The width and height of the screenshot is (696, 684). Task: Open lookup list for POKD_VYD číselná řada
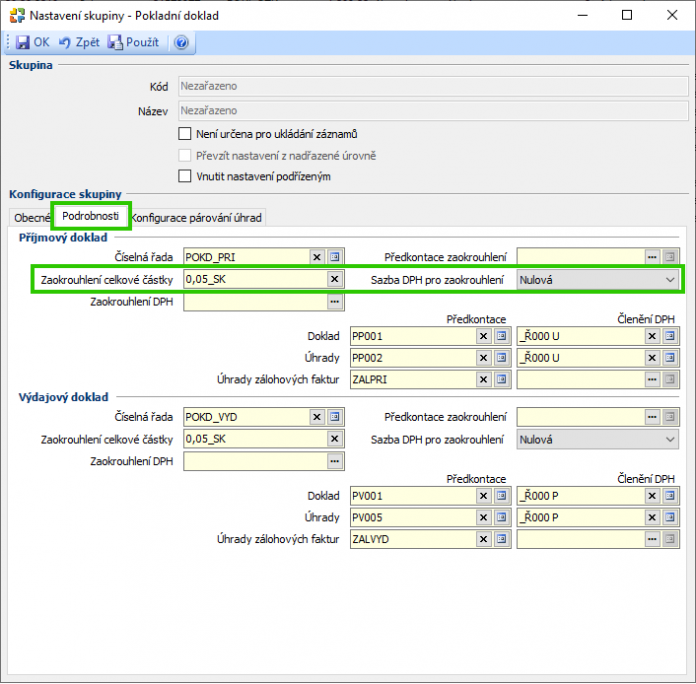[335, 417]
